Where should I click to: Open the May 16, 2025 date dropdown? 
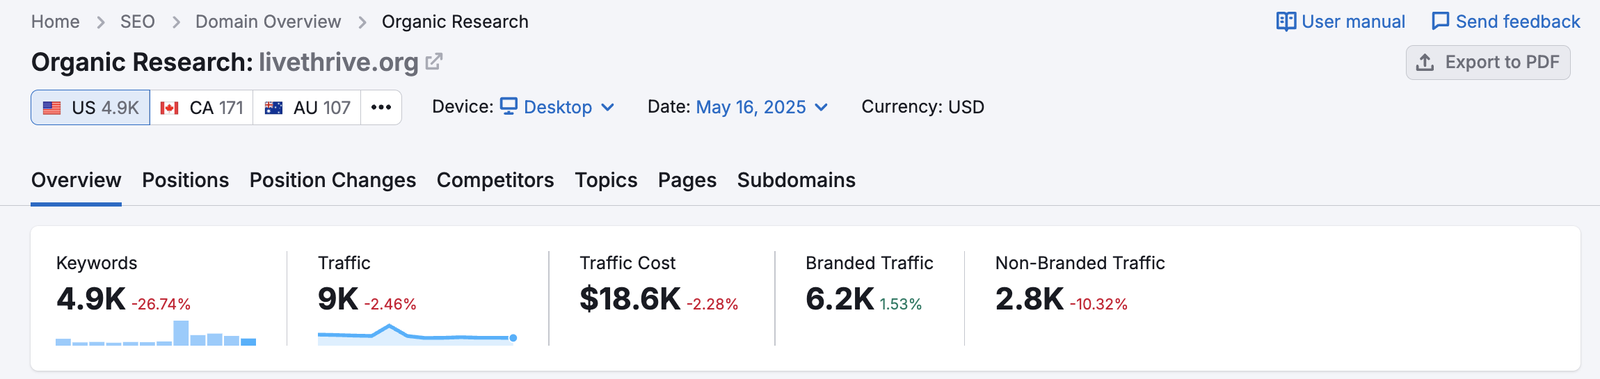pyautogui.click(x=762, y=107)
